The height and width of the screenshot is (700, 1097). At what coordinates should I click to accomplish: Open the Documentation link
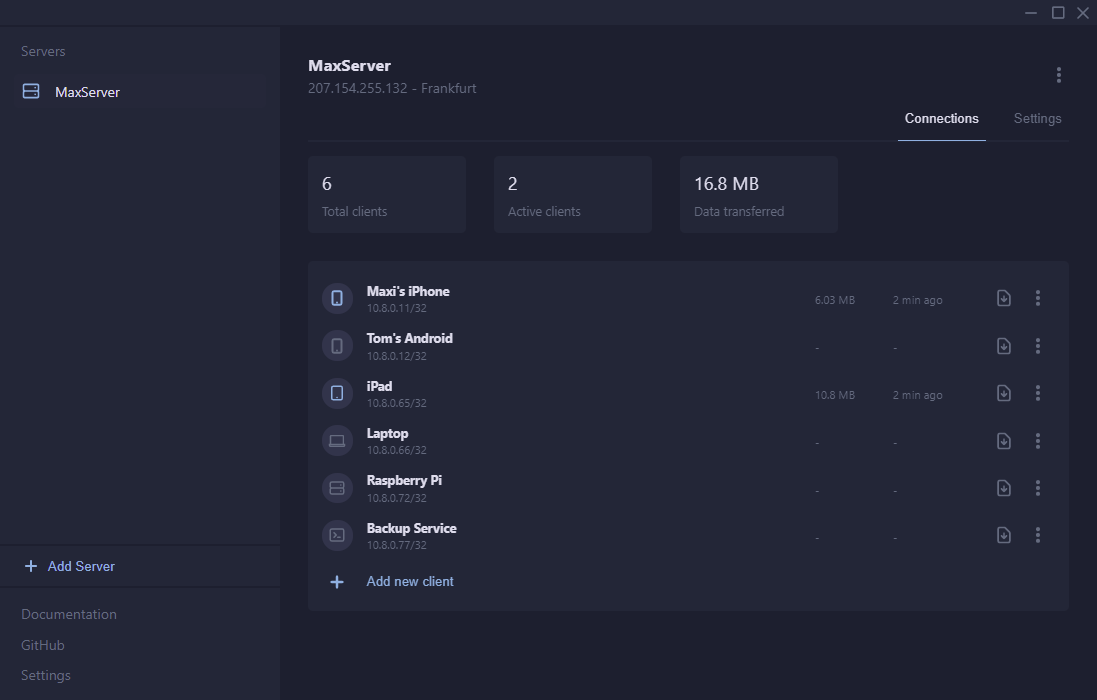68,614
